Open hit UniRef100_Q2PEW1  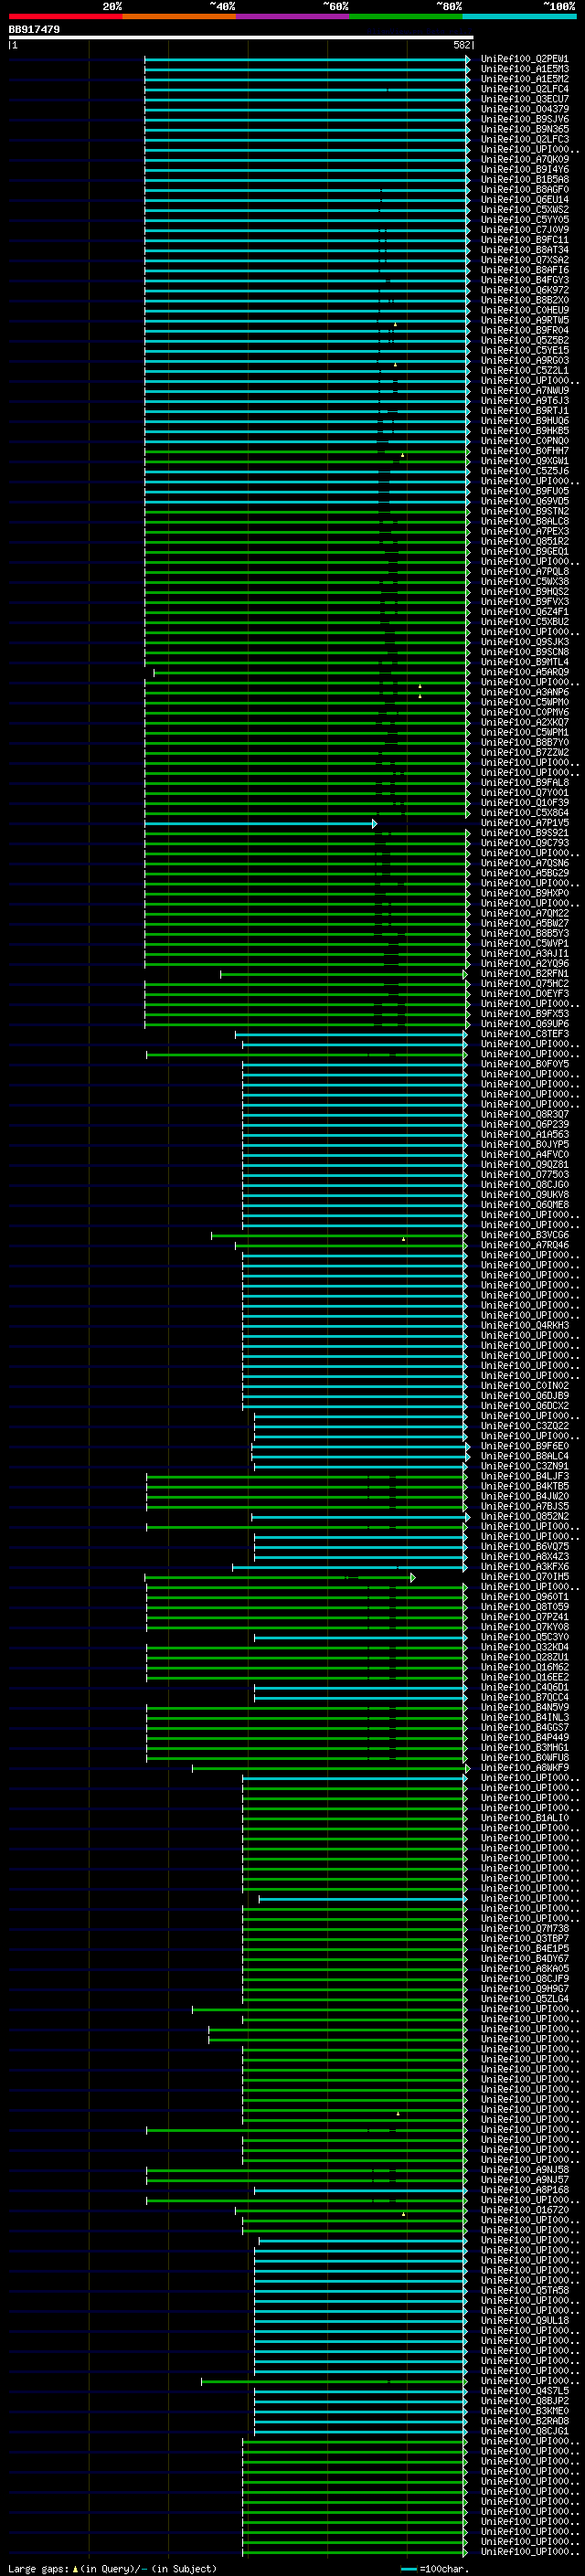pyautogui.click(x=525, y=59)
